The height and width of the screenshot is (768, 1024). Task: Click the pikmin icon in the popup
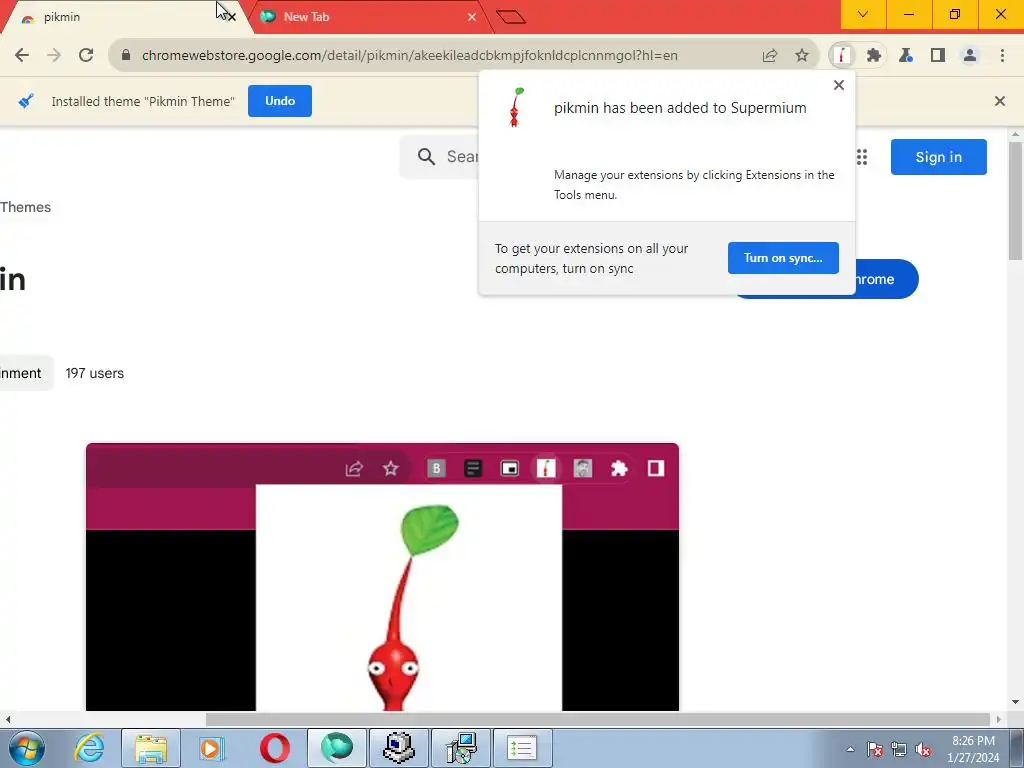[515, 107]
